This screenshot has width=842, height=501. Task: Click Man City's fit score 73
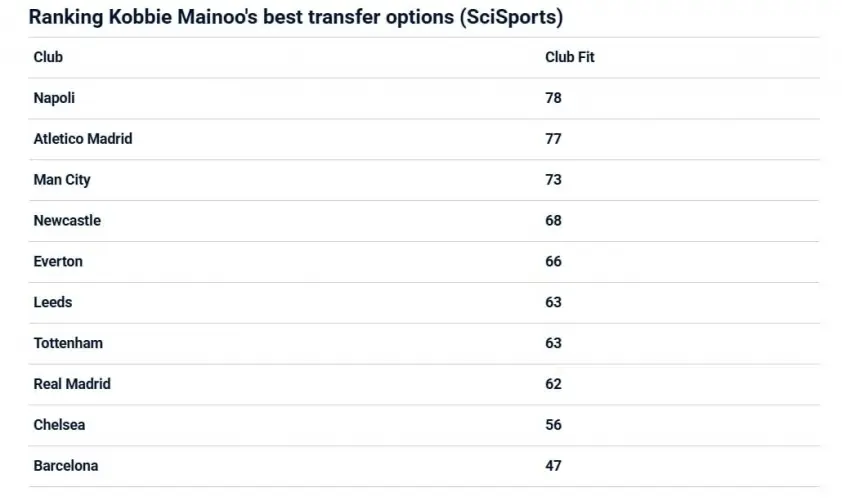tap(553, 180)
